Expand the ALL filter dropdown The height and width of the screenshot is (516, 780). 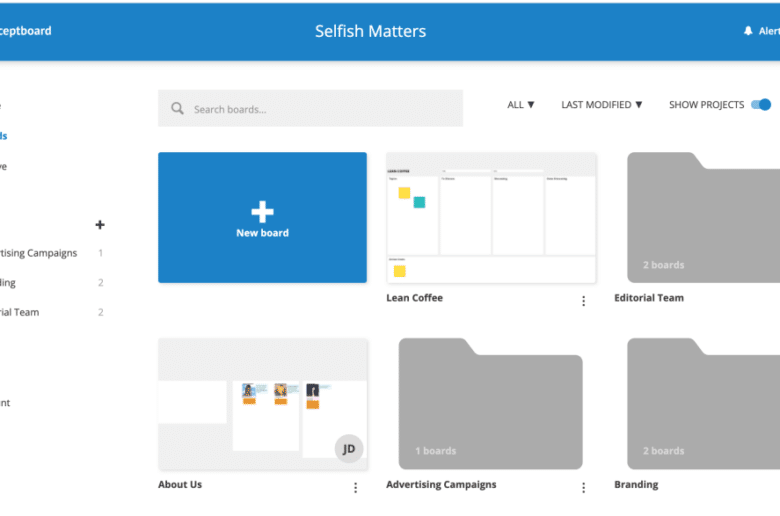(521, 105)
